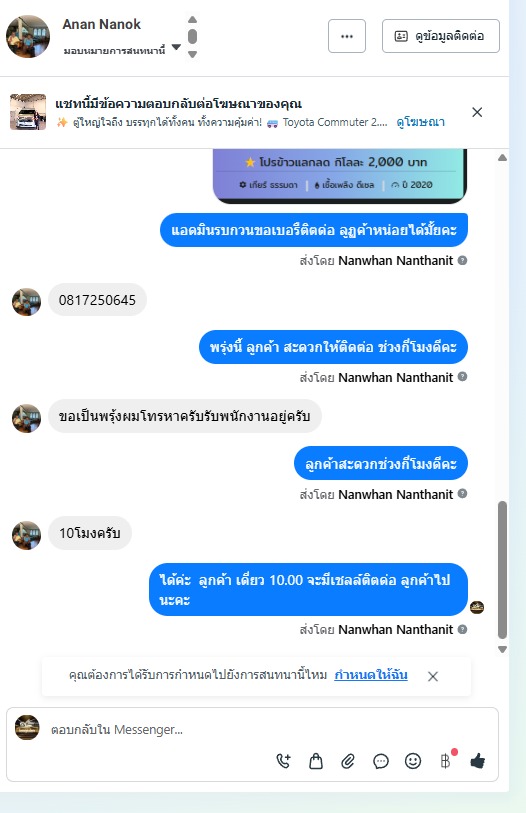Attach a file with the paperclip icon
This screenshot has width=526, height=813.
(348, 761)
